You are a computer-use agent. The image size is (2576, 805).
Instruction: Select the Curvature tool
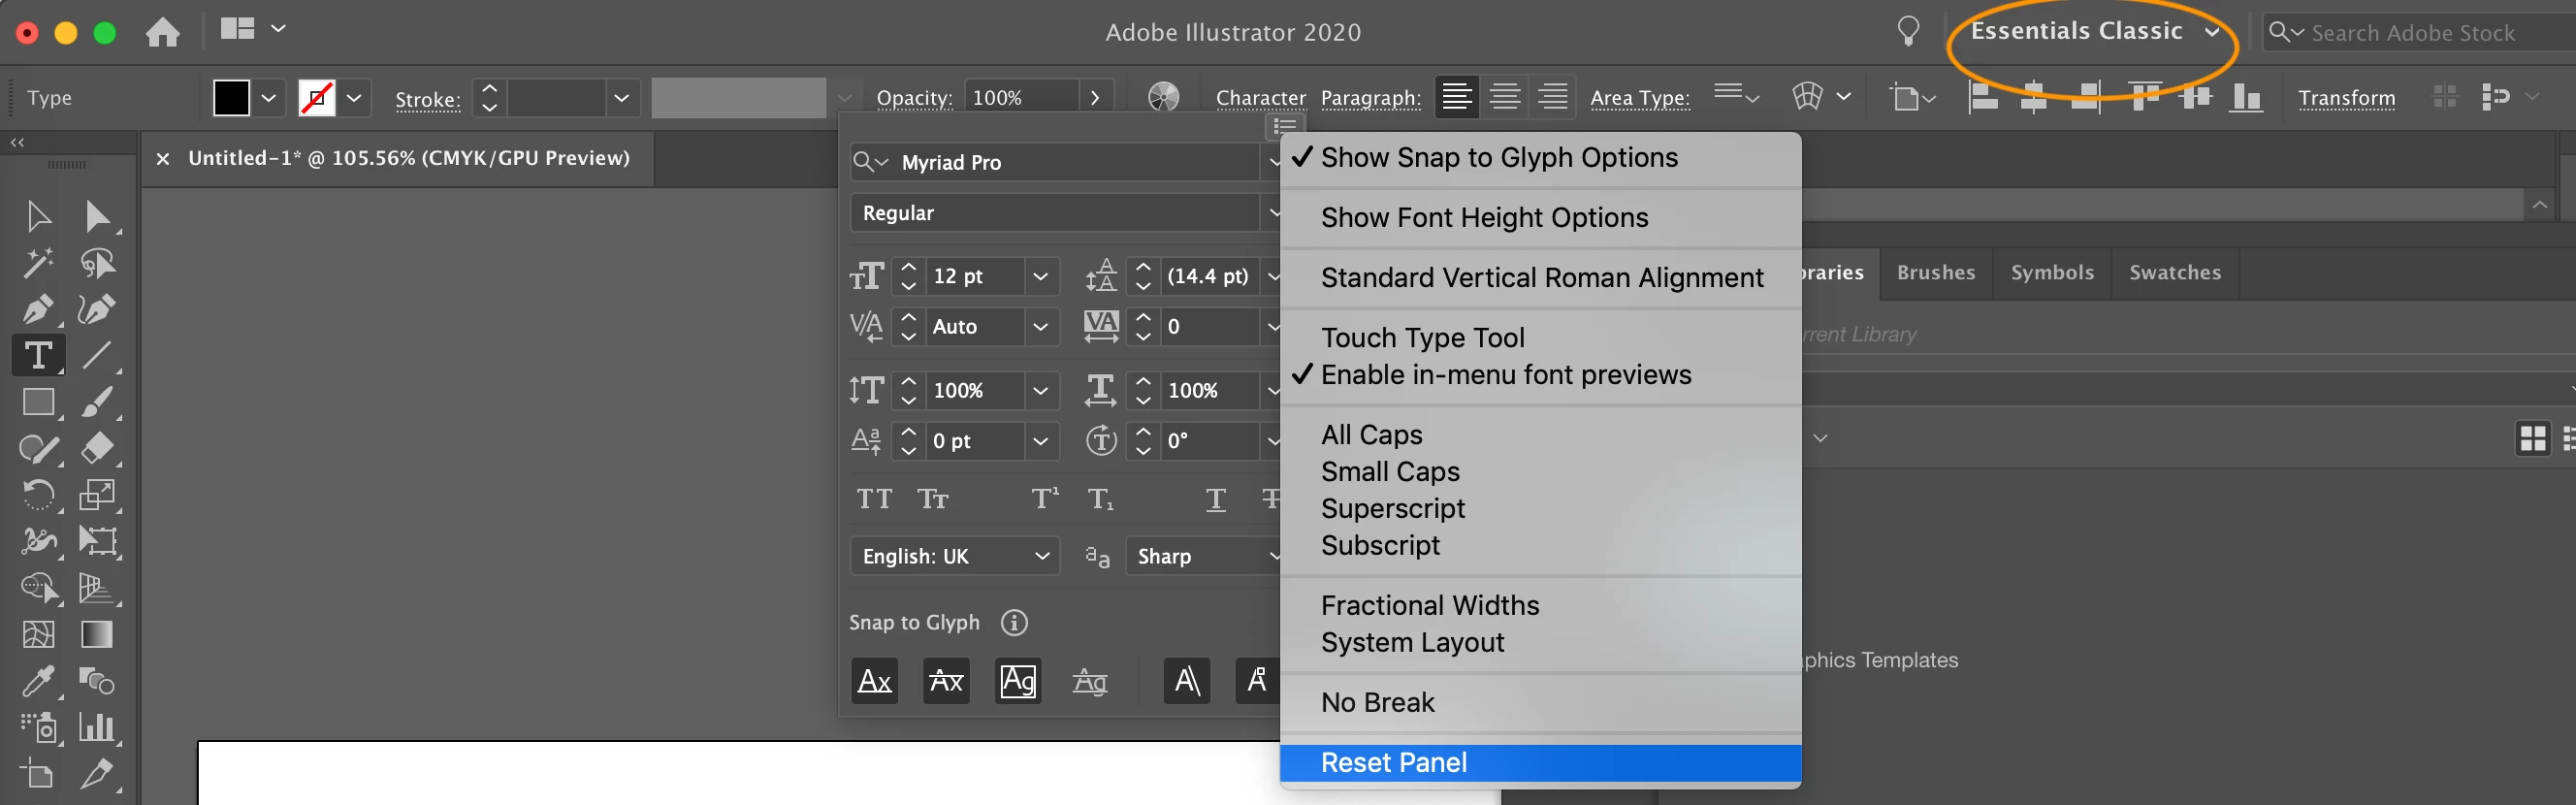(x=97, y=309)
